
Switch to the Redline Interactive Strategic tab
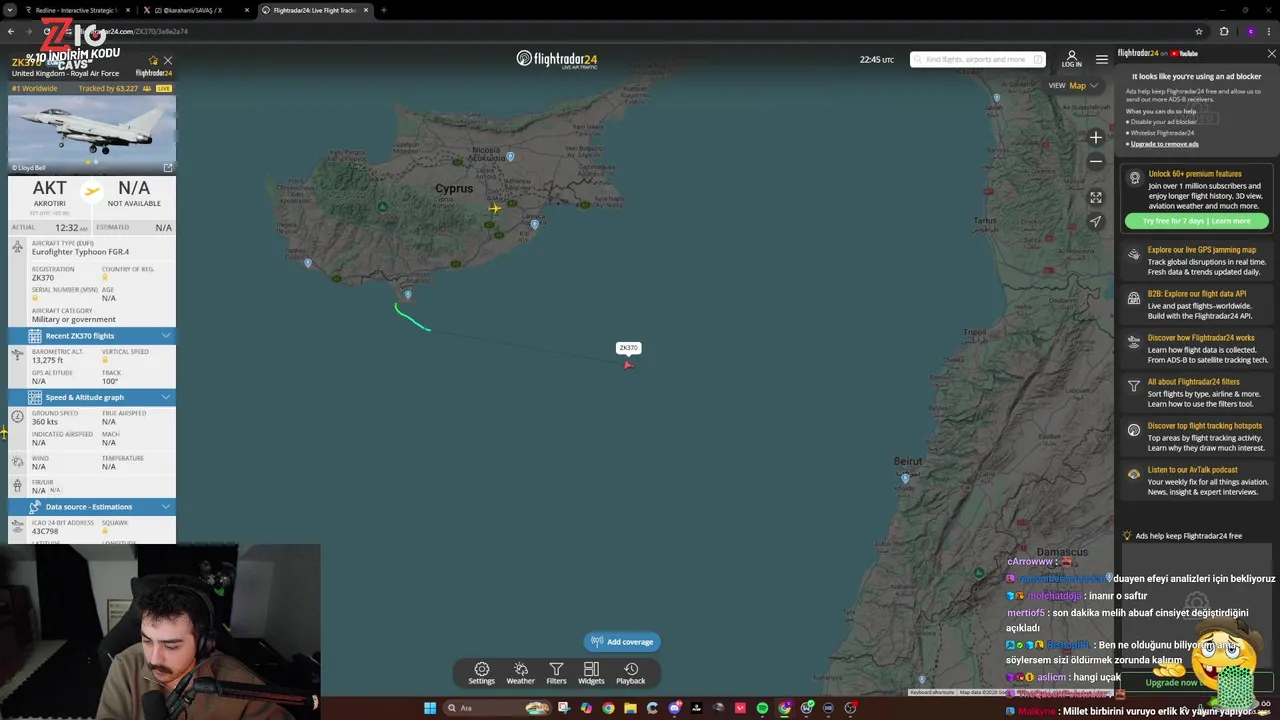(x=75, y=10)
